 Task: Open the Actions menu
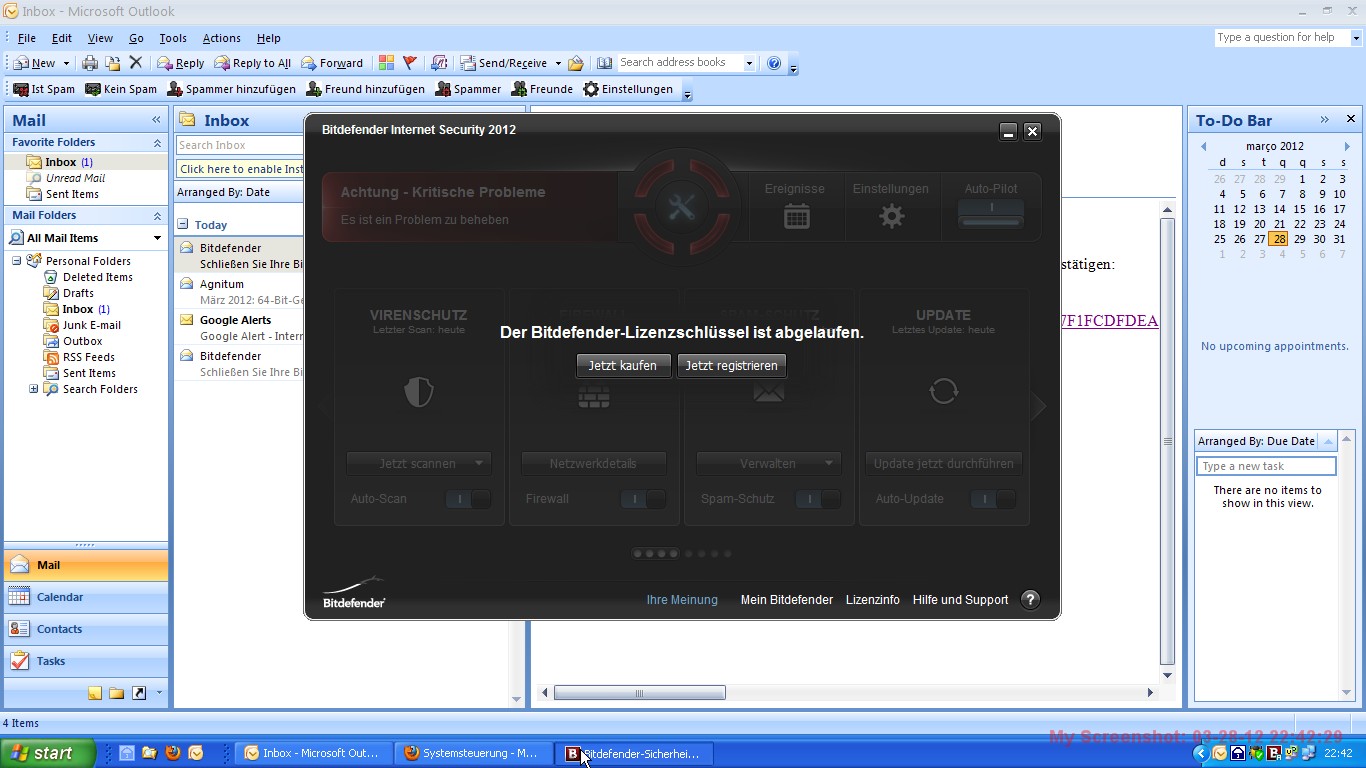(221, 38)
